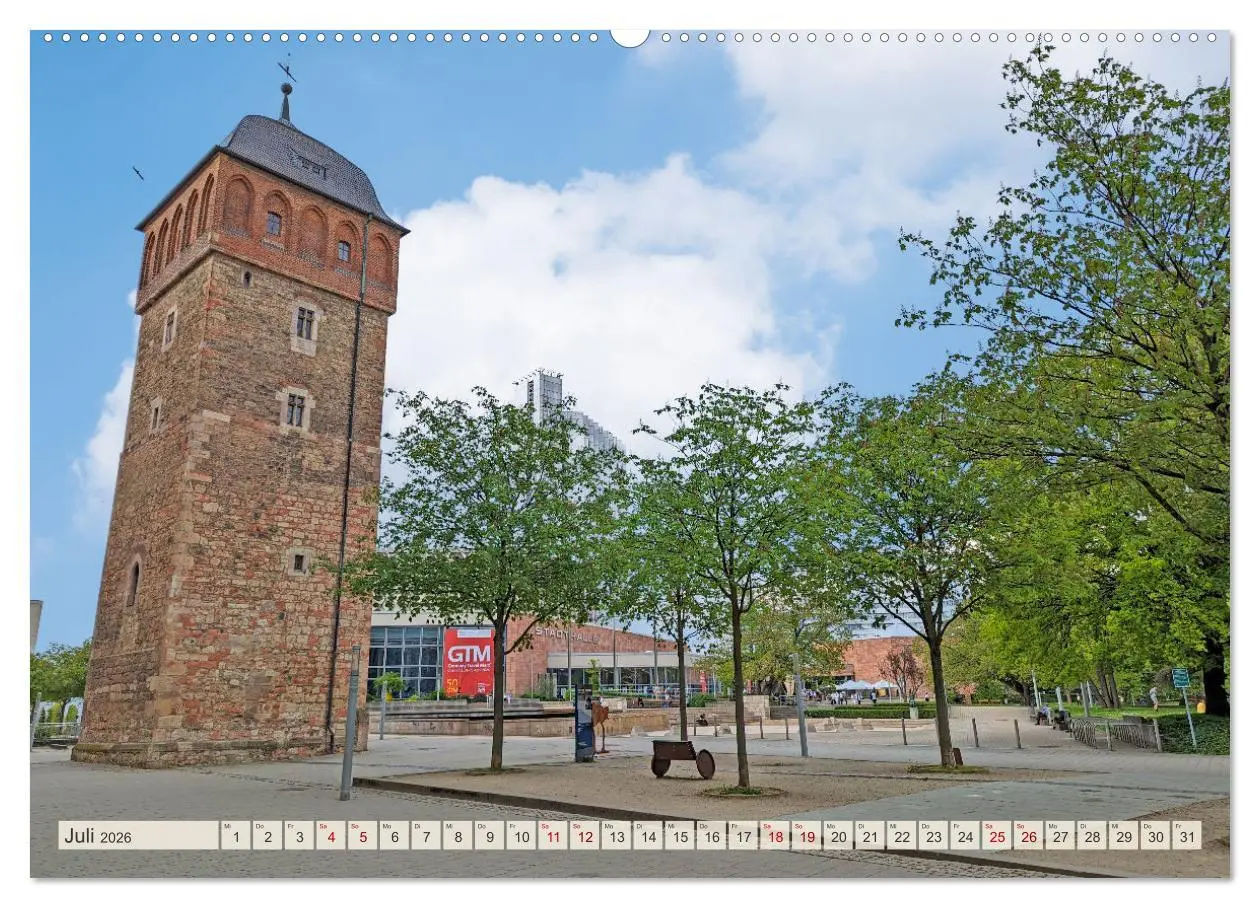Select day 20 in the date row
This screenshot has width=1260, height=908.
pos(838,836)
